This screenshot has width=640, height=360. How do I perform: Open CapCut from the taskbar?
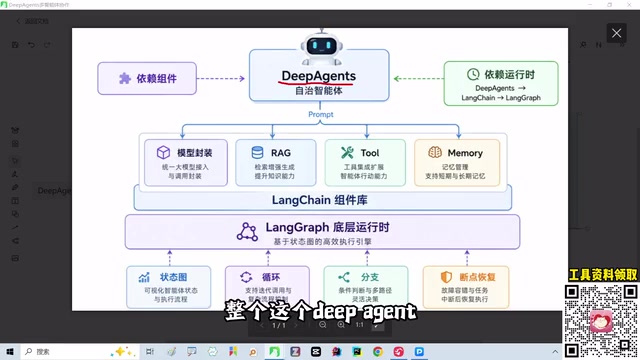316,351
